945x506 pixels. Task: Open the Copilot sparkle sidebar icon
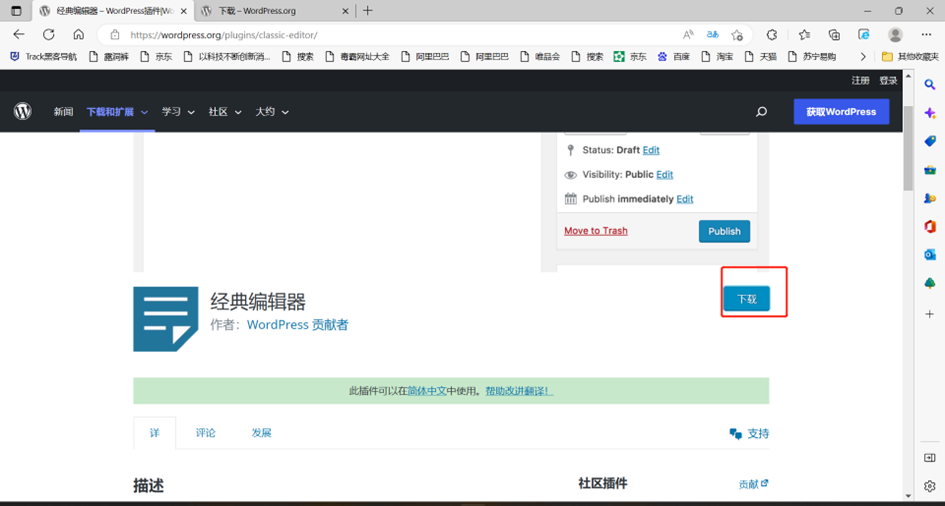tap(930, 113)
